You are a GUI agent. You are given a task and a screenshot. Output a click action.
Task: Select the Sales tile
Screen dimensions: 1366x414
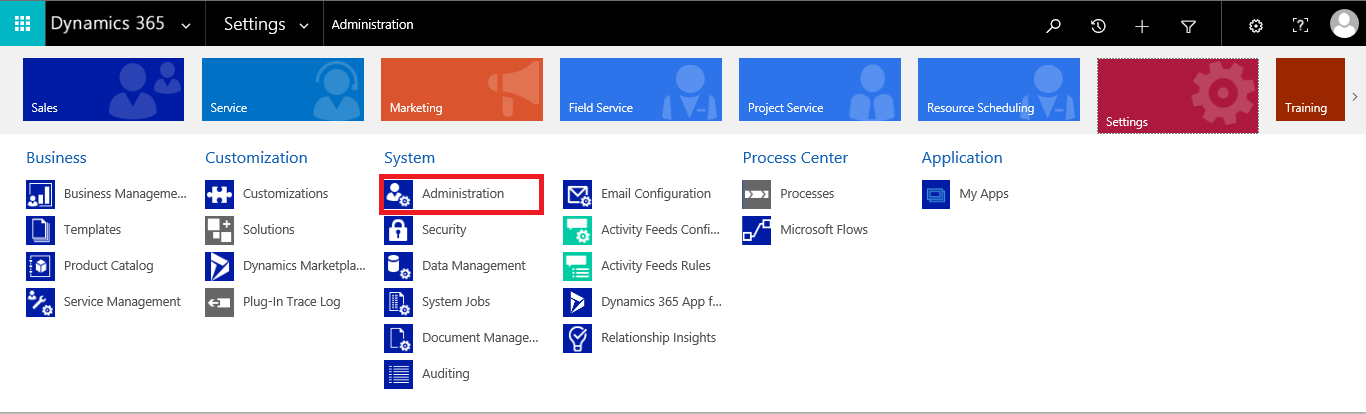103,89
